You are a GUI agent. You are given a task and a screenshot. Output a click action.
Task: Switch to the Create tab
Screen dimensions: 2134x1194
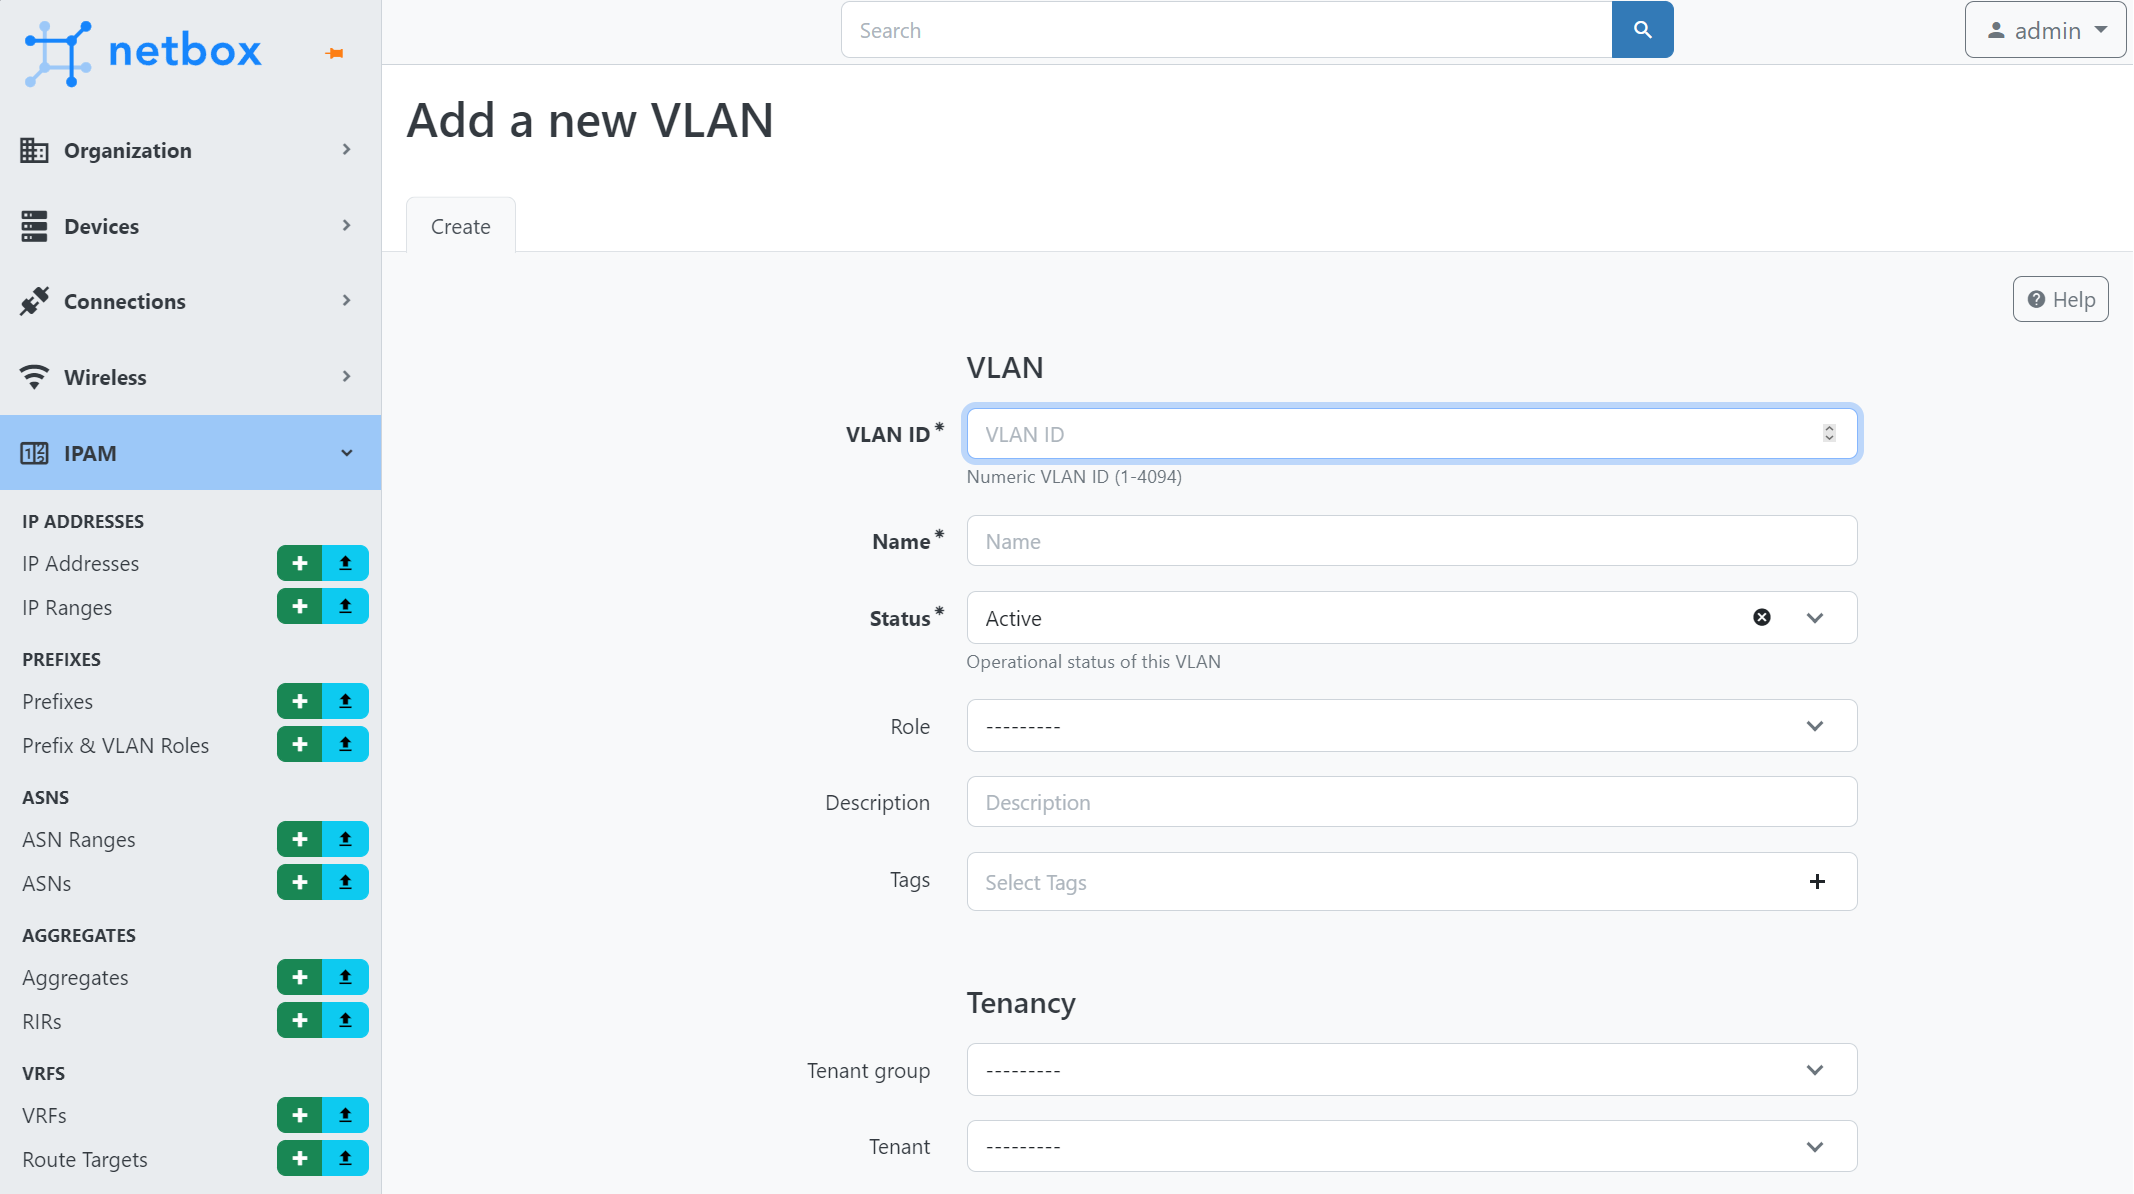459,225
